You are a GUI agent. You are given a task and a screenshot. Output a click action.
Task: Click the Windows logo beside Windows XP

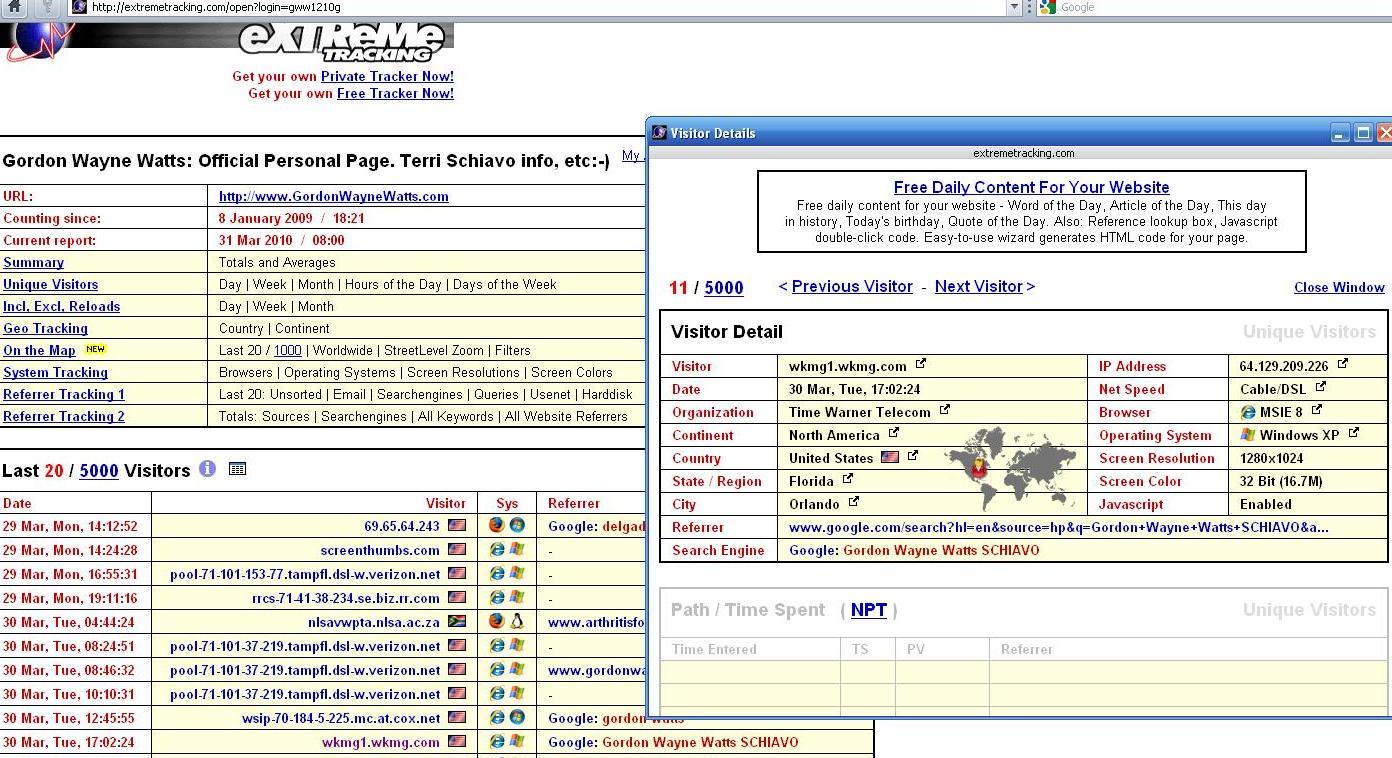1248,435
